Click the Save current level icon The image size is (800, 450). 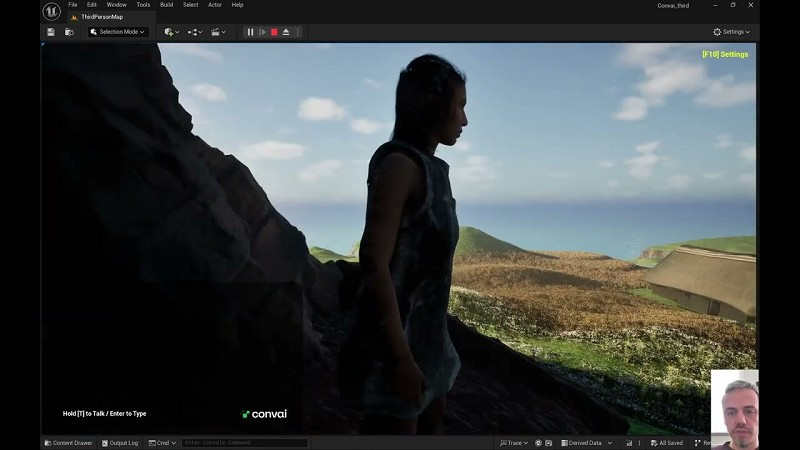point(51,32)
